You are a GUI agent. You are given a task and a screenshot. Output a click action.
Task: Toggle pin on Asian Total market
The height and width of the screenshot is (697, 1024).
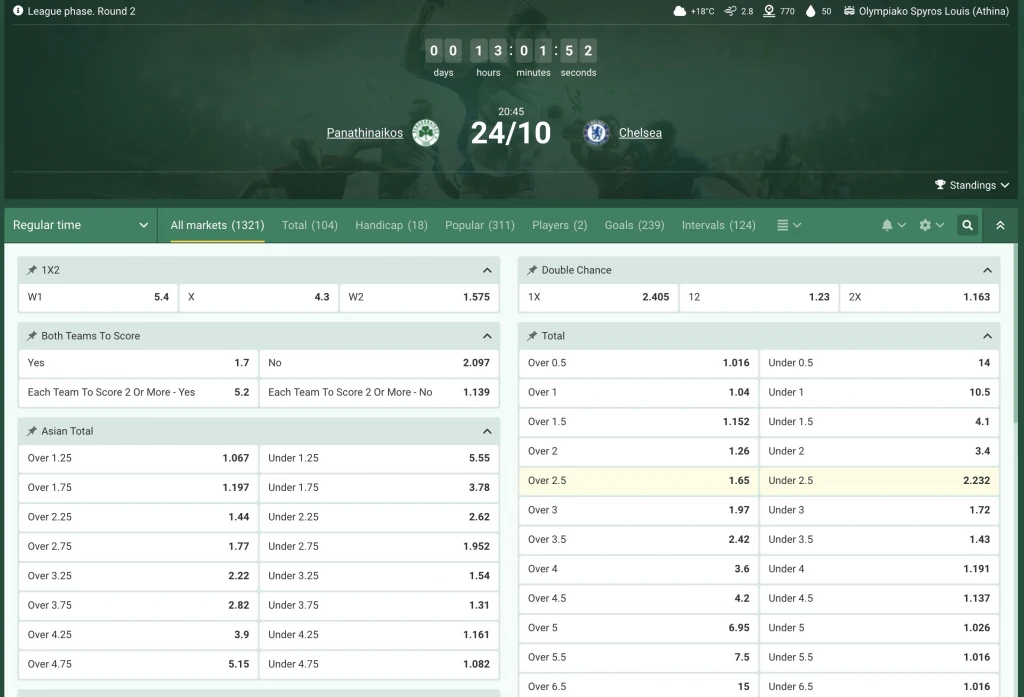32,431
